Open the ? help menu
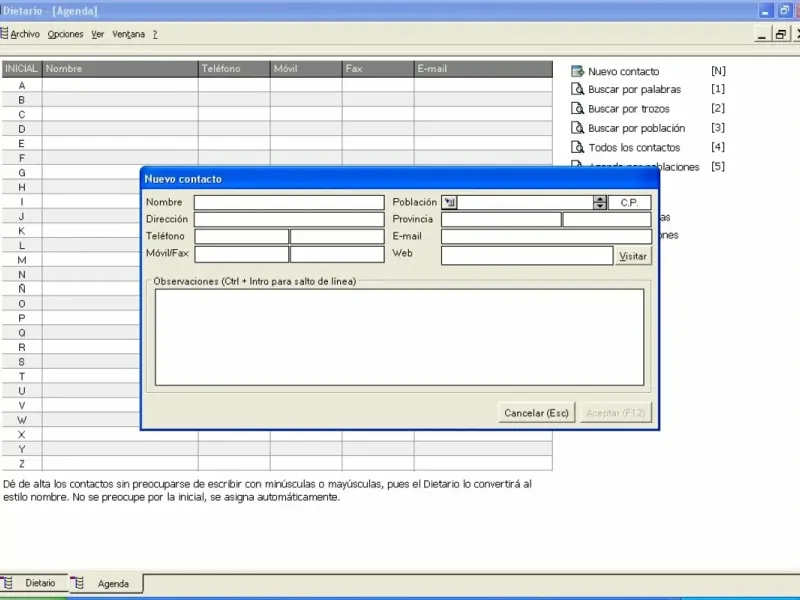The width and height of the screenshot is (800, 600). click(155, 34)
